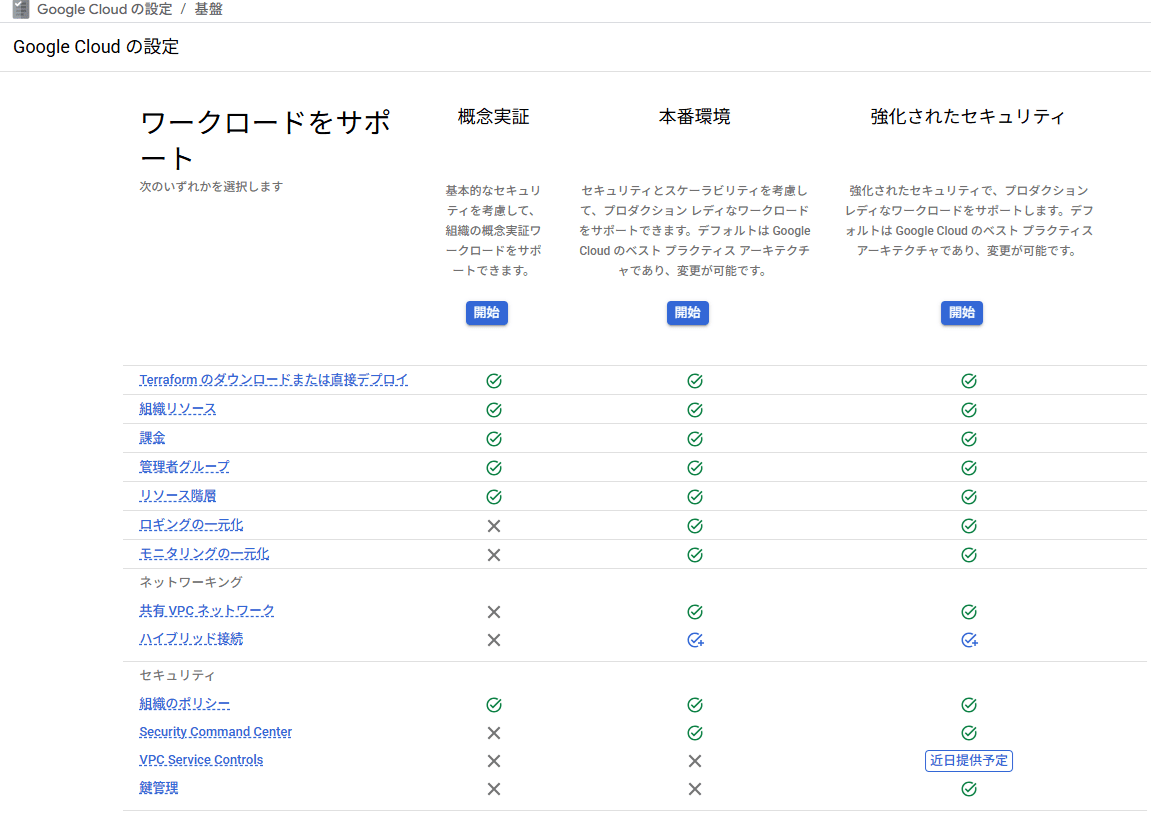Go to the リソース階層 link
The width and height of the screenshot is (1151, 817).
pos(178,496)
